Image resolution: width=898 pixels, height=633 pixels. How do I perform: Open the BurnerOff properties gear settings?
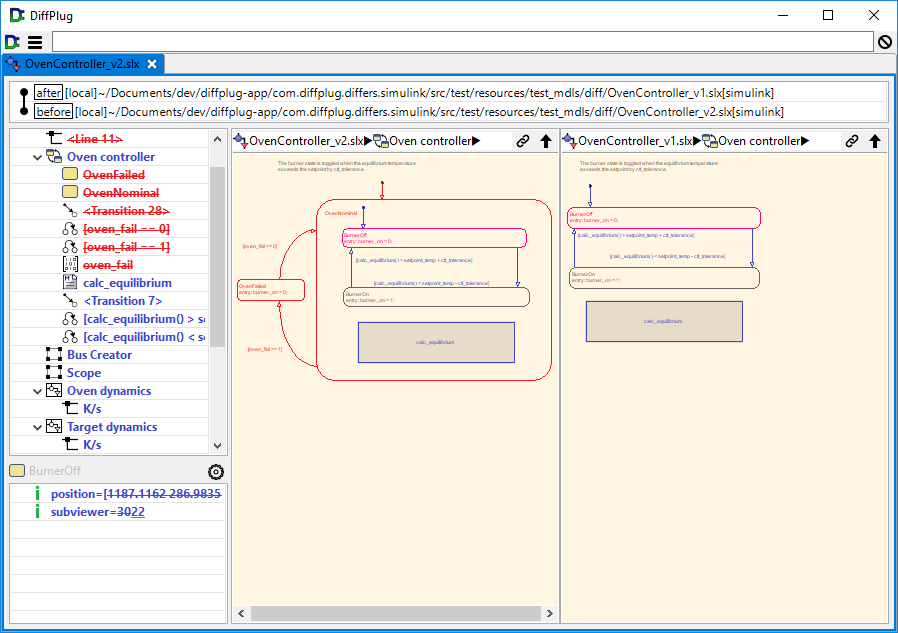[216, 471]
